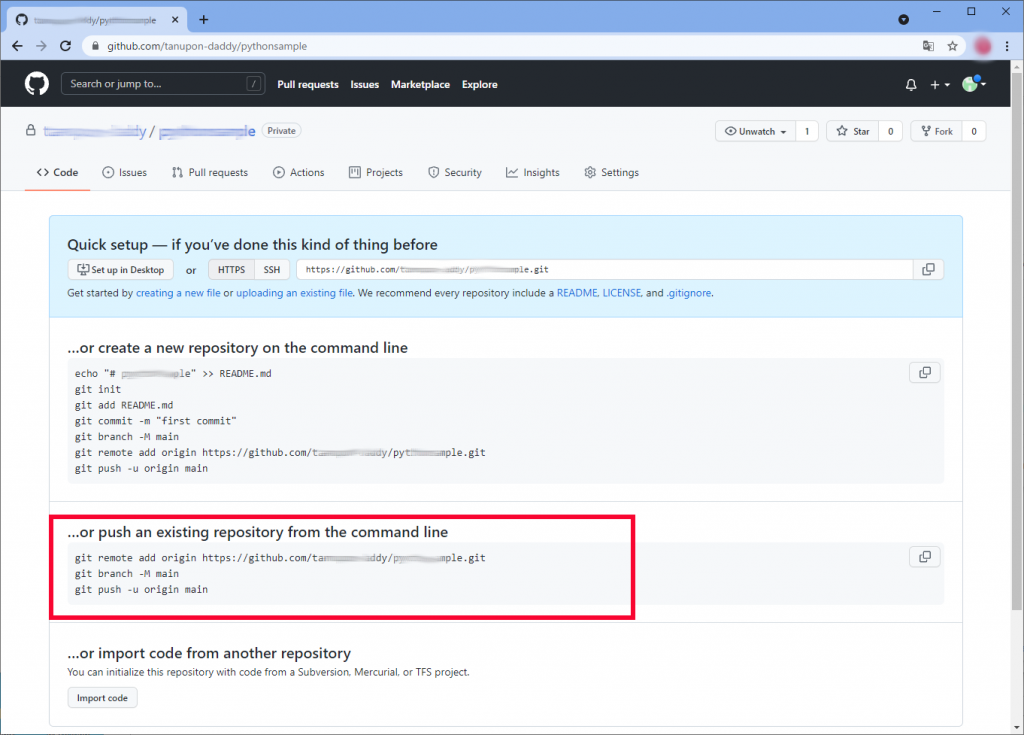Select the HTTPS protocol option
Viewport: 1024px width, 735px height.
pyautogui.click(x=231, y=270)
